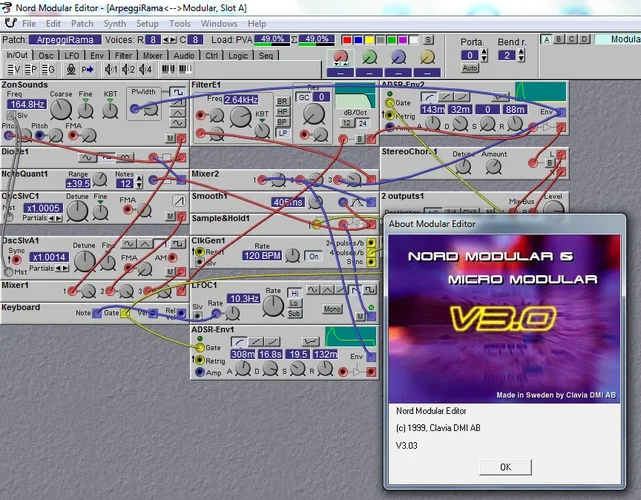
Task: Select the pulse waveform in ZonSounds
Action: tap(178, 92)
